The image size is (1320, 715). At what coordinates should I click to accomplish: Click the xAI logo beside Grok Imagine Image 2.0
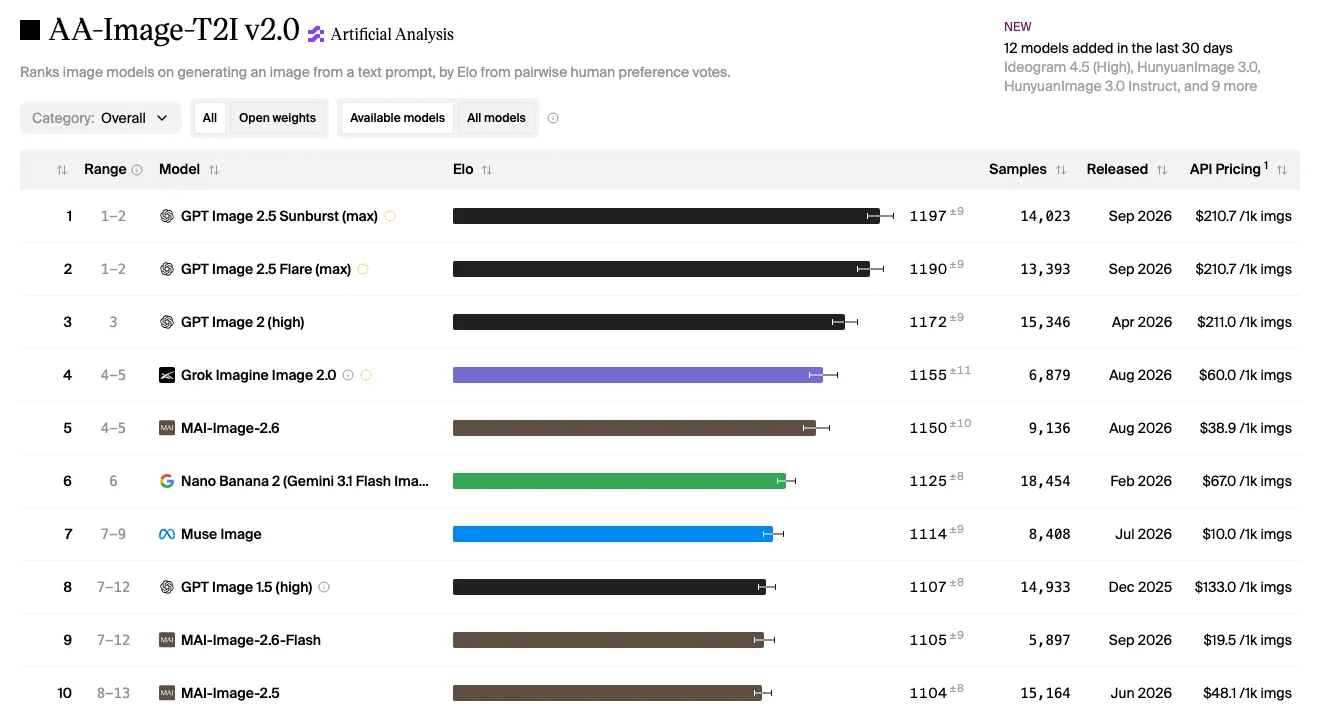[167, 375]
